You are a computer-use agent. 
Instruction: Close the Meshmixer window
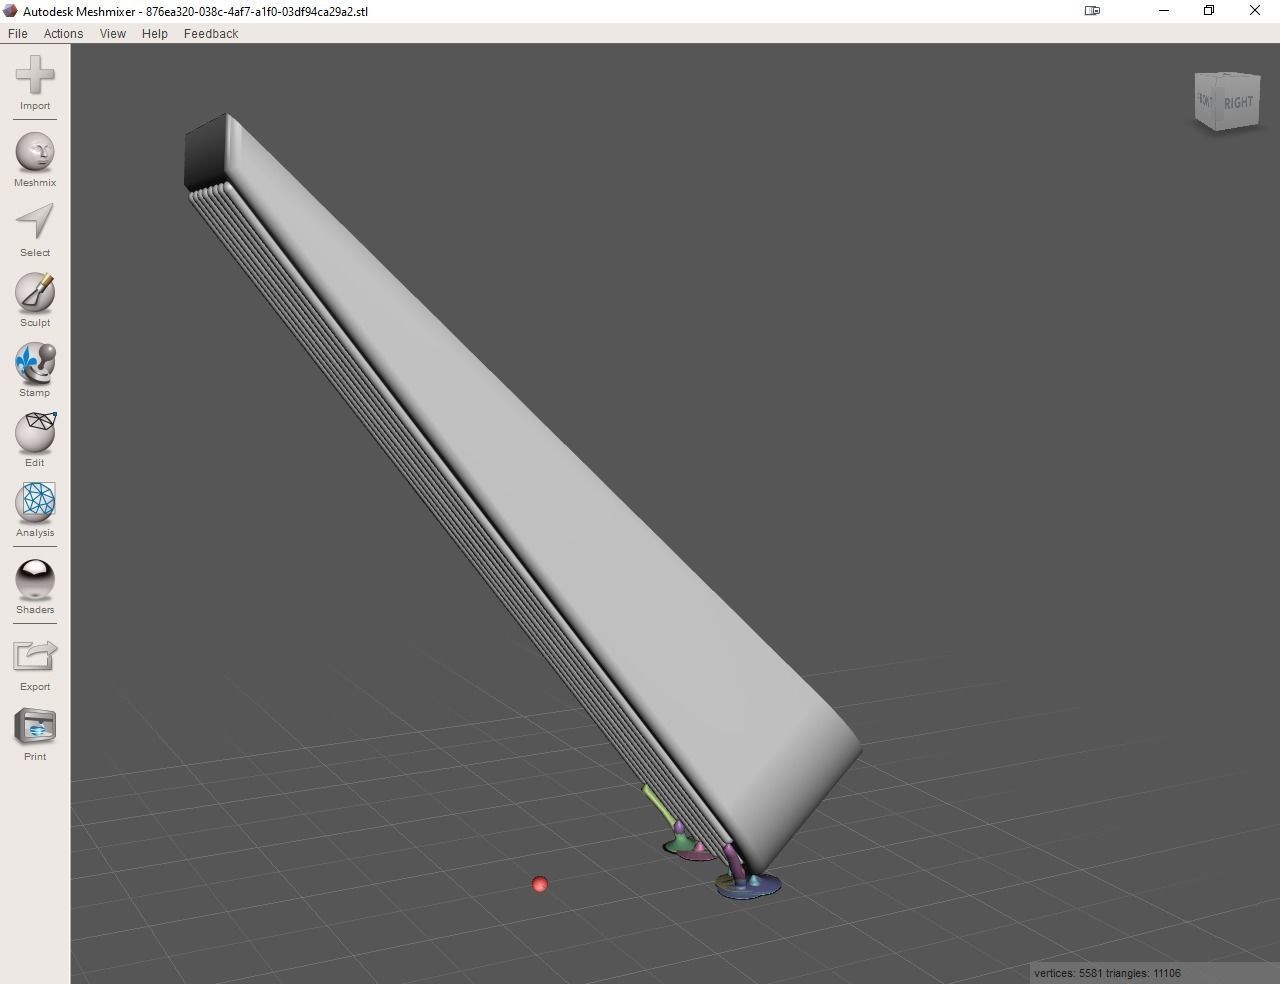point(1255,11)
